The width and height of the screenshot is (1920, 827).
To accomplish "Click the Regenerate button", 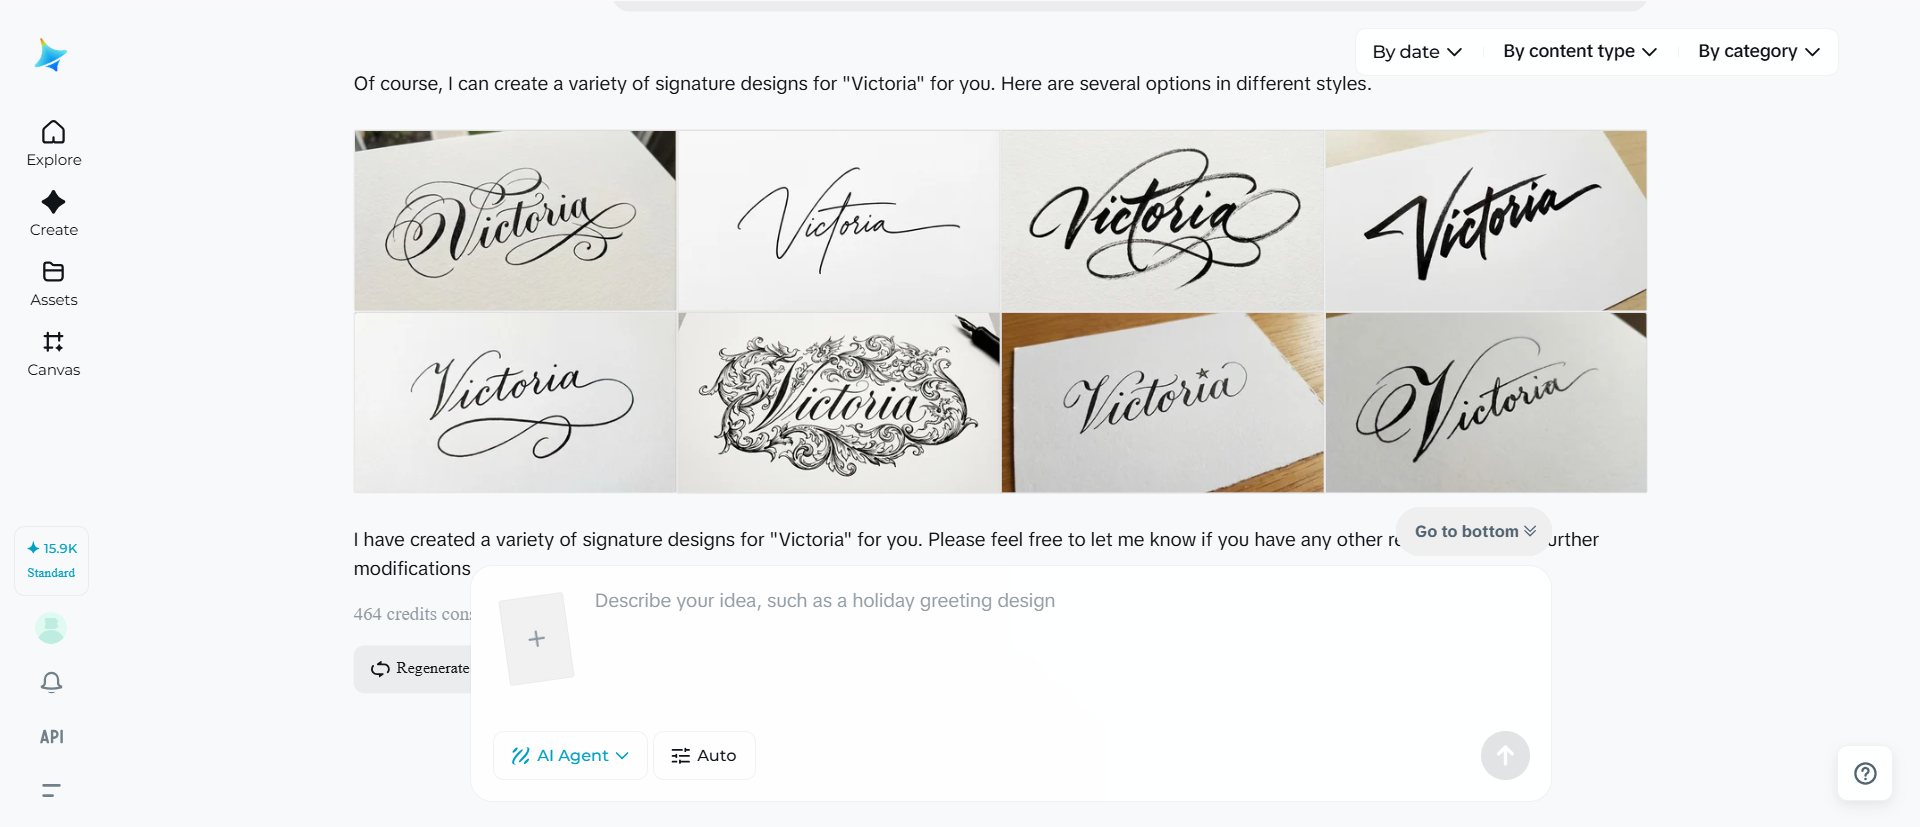I will point(420,668).
